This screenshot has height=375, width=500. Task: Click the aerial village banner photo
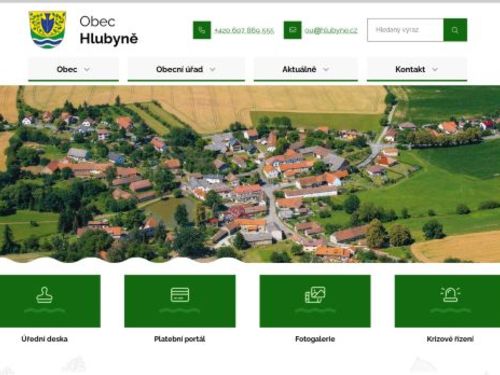pyautogui.click(x=250, y=174)
